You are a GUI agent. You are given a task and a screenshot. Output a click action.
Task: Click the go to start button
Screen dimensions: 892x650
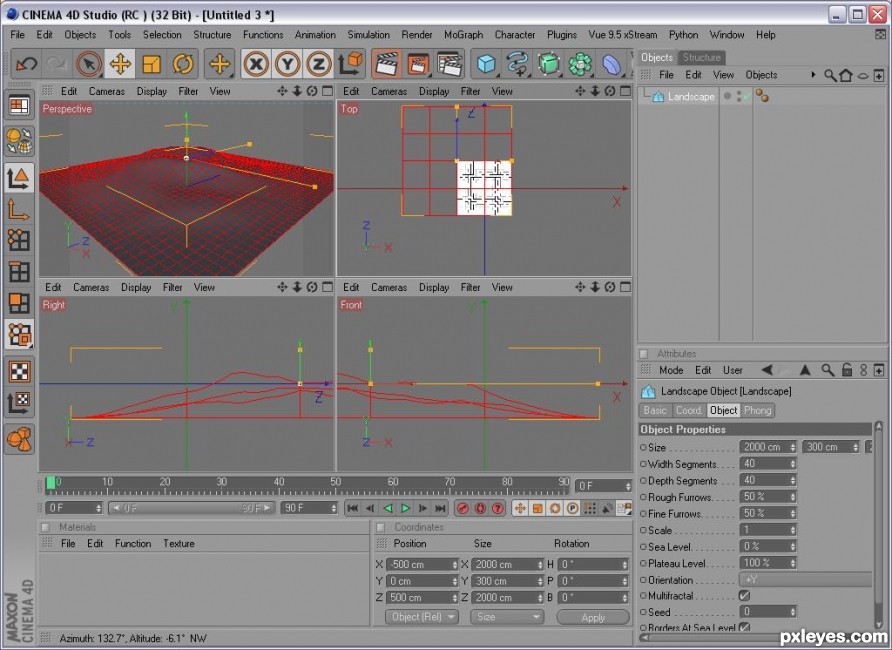(353, 508)
